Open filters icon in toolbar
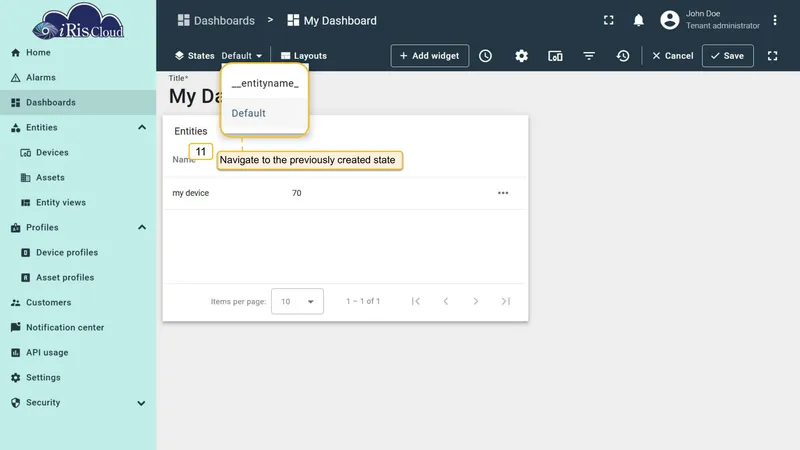Screen dimensions: 800x450 tap(589, 56)
